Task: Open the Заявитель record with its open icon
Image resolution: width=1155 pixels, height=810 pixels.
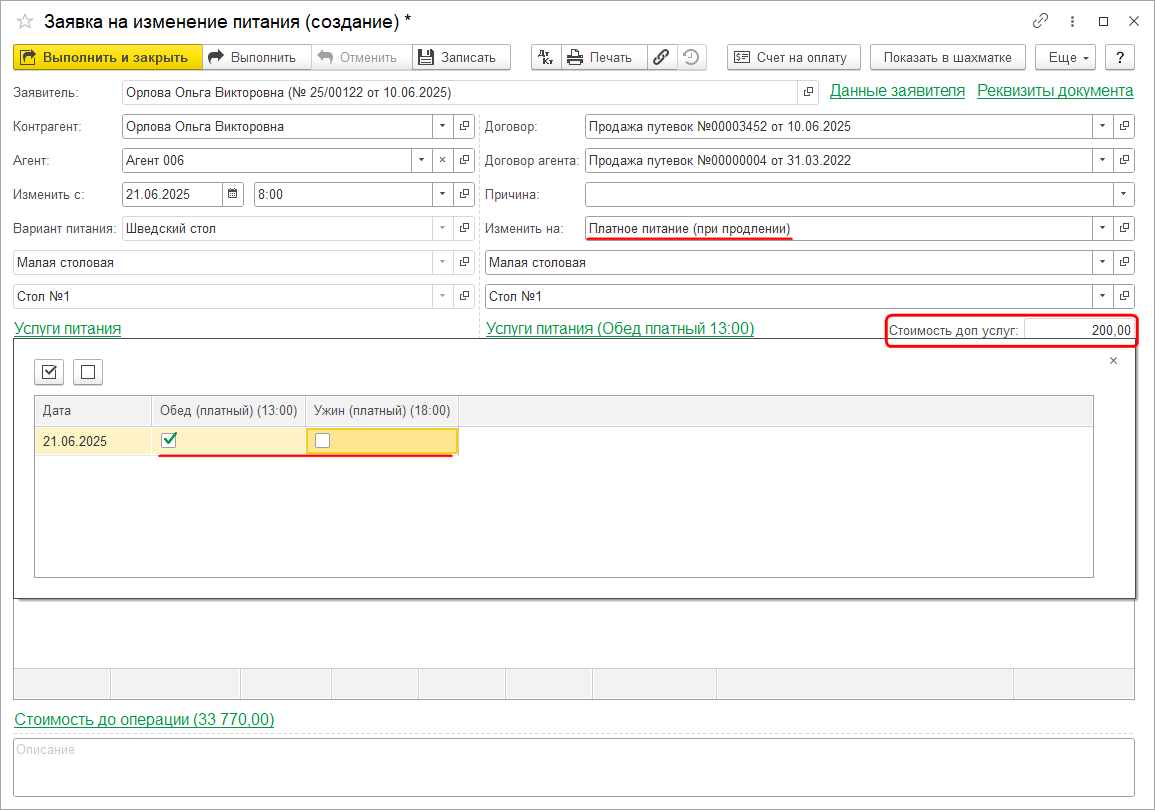Action: click(x=808, y=92)
